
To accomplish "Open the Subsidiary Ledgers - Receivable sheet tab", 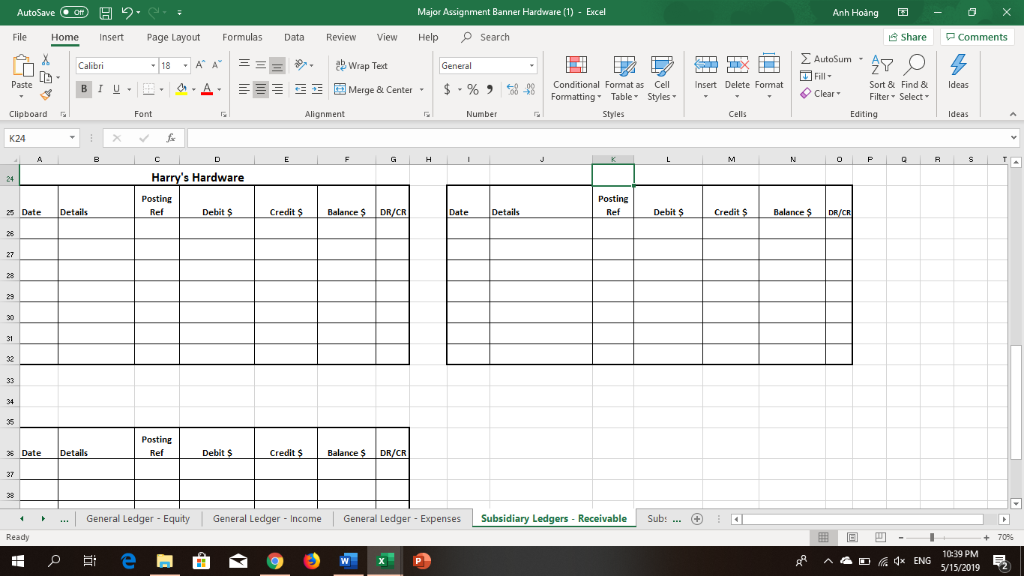I will point(553,518).
